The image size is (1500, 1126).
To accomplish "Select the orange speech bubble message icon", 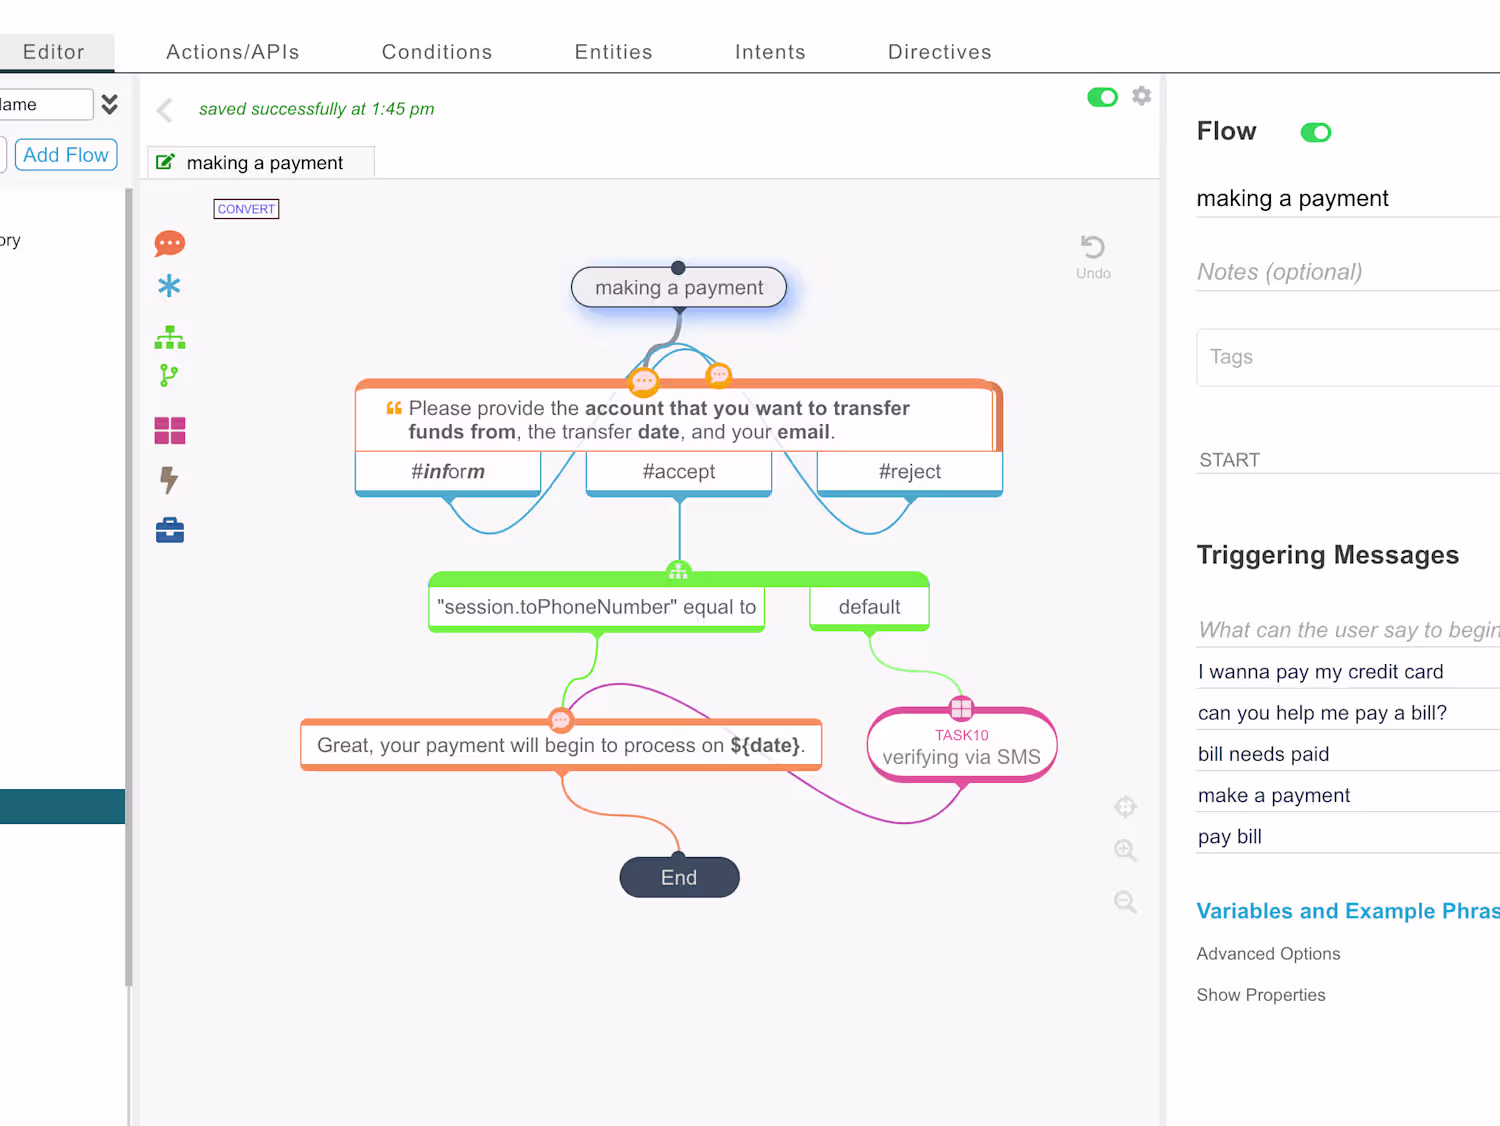I will [x=170, y=243].
